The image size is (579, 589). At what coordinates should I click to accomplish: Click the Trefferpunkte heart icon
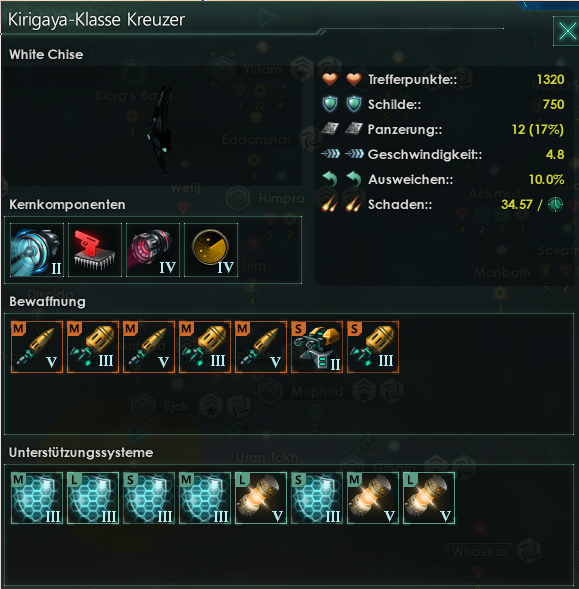click(330, 79)
